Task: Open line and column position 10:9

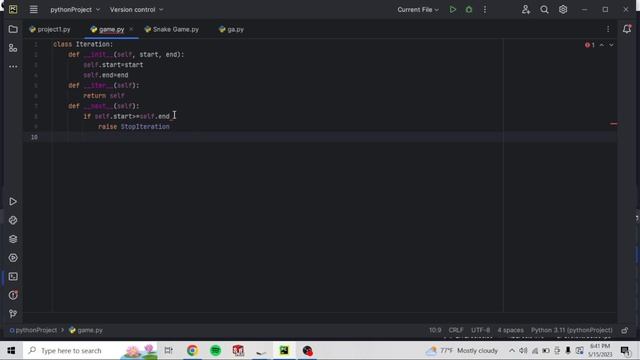Action: 435,330
